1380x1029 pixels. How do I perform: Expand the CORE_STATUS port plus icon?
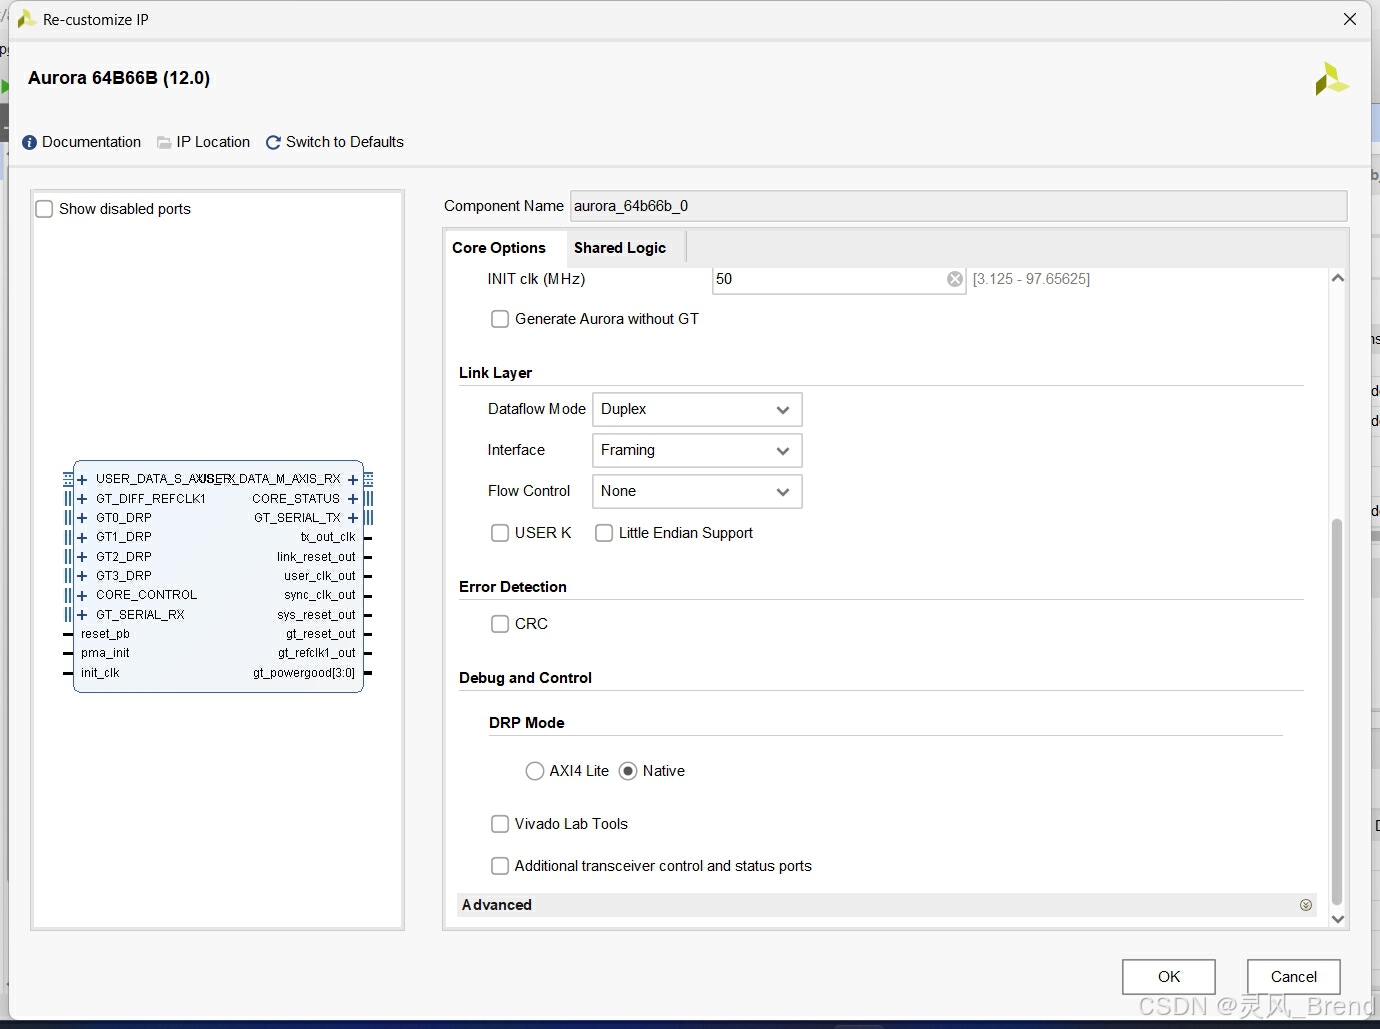(353, 499)
